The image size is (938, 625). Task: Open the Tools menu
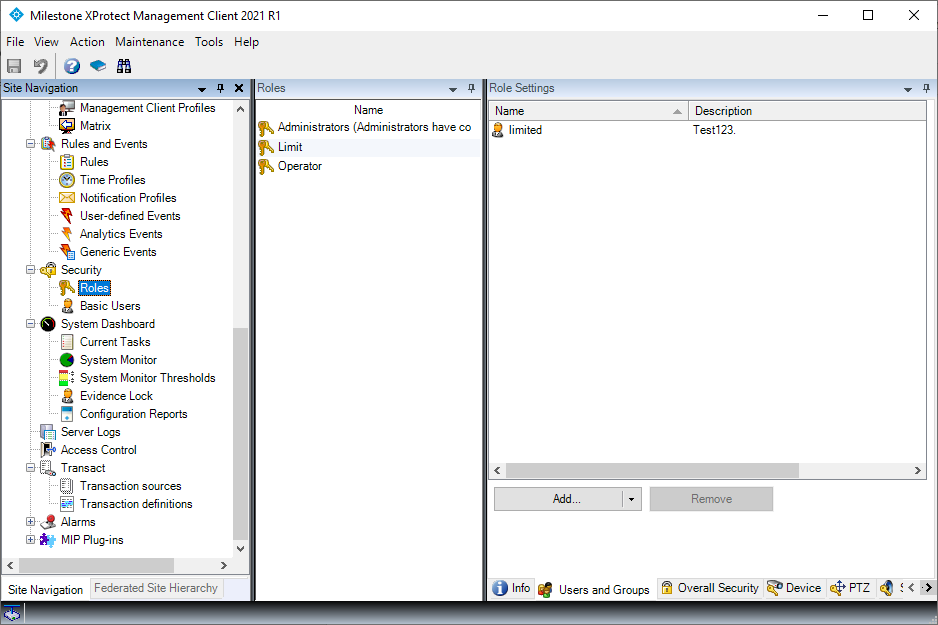click(x=209, y=42)
